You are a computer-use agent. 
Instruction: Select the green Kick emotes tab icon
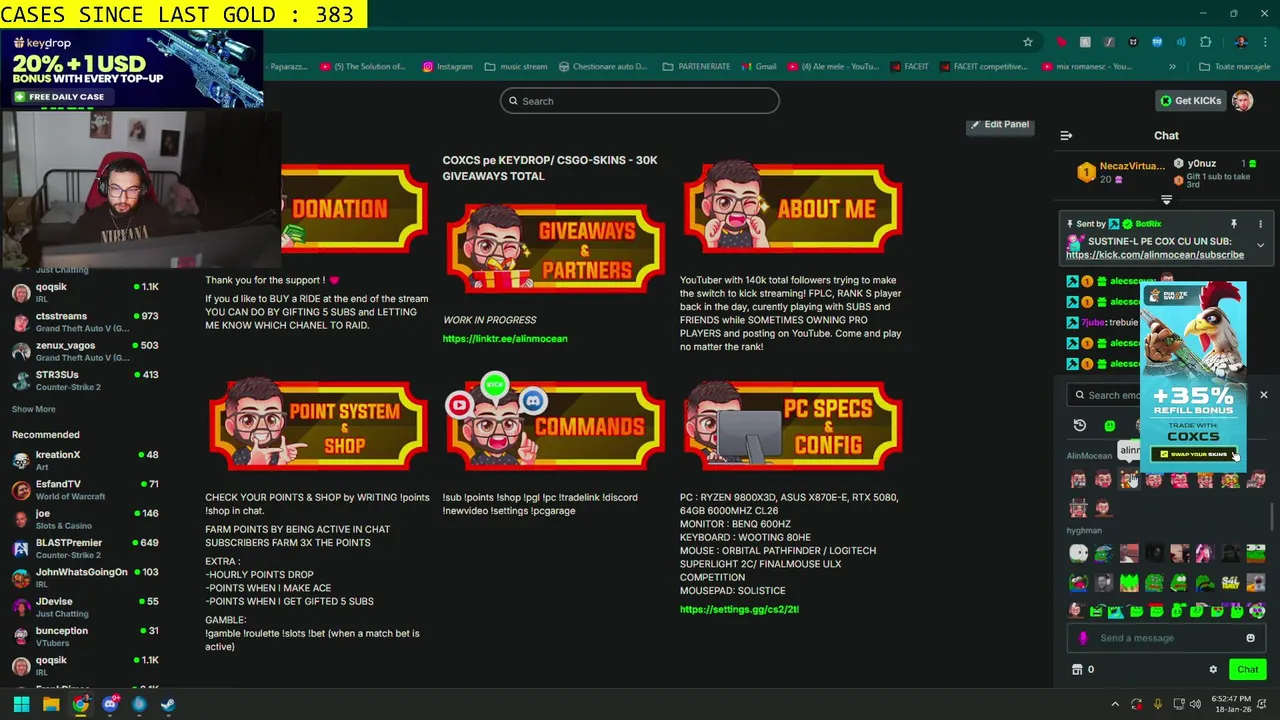pos(1109,426)
